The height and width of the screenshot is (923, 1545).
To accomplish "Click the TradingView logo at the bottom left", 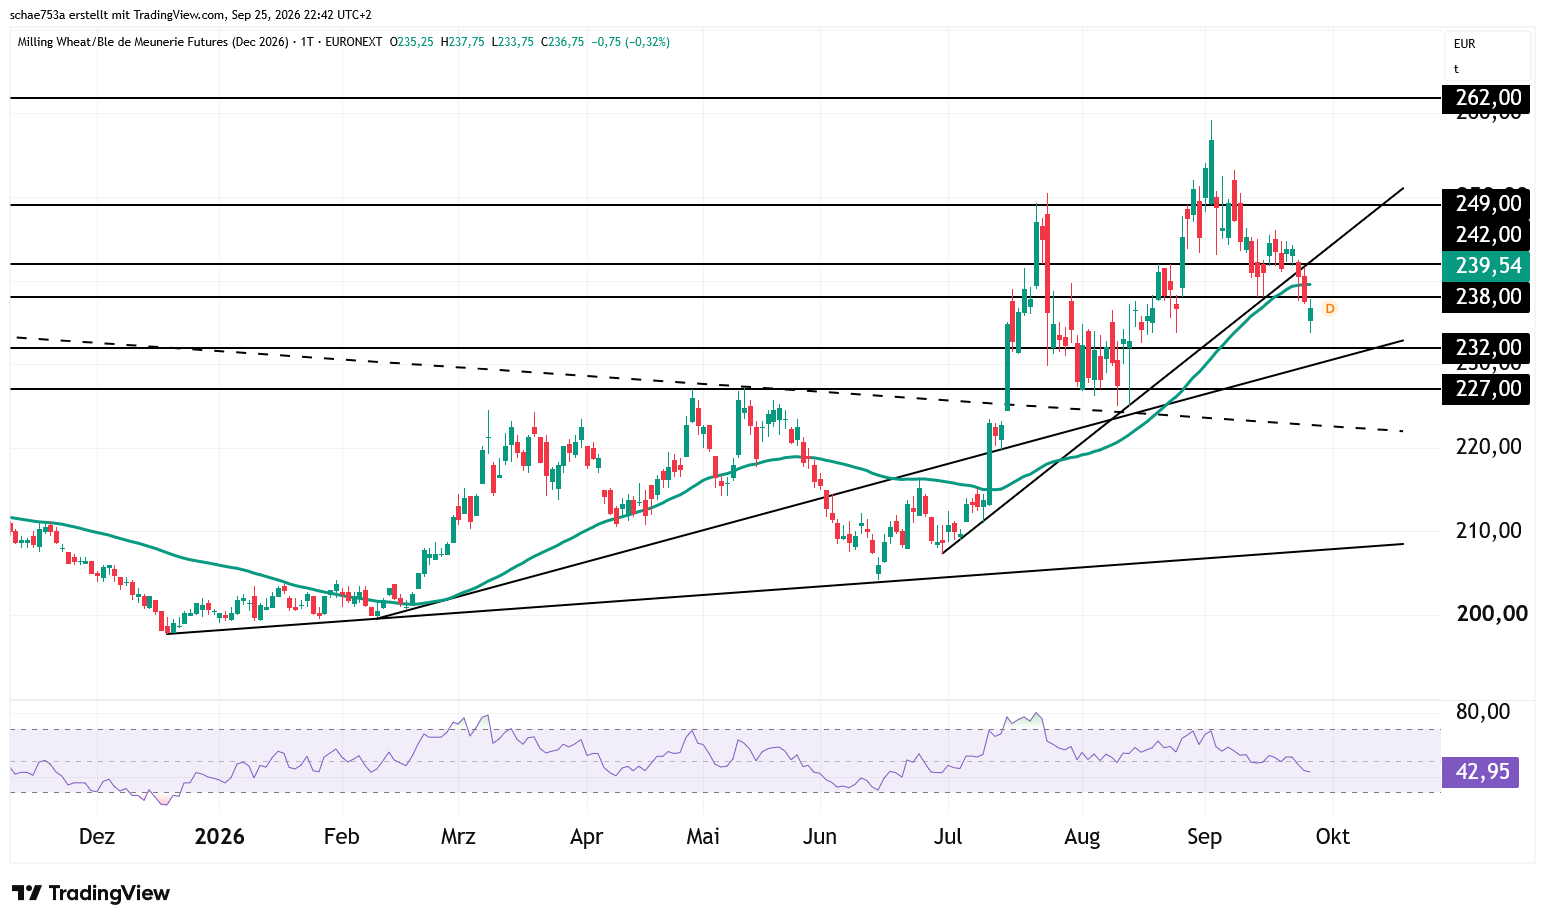I will point(91,893).
